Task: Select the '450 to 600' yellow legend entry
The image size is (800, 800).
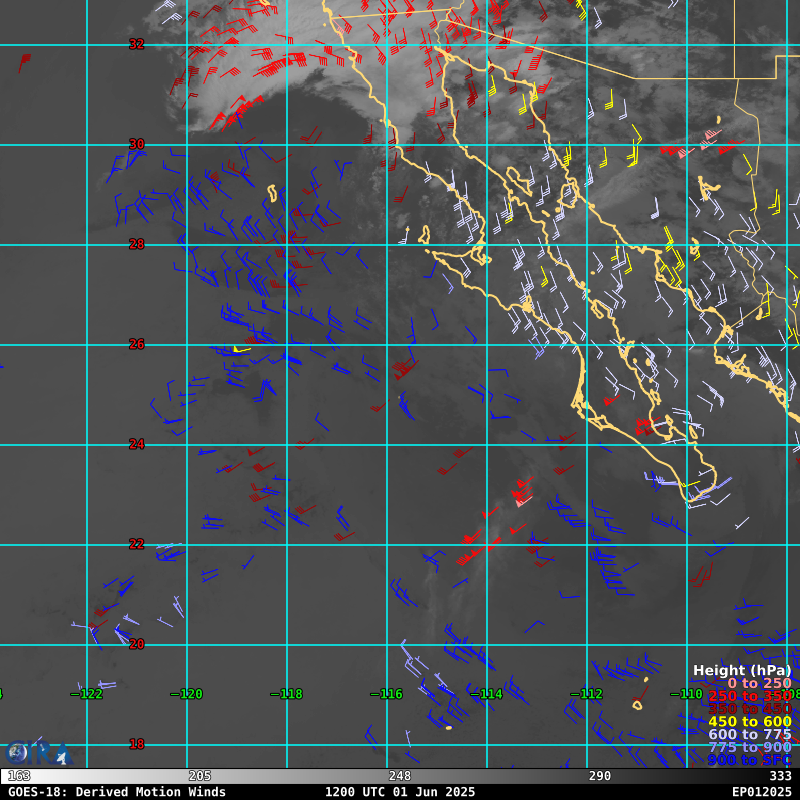Action: pos(749,721)
